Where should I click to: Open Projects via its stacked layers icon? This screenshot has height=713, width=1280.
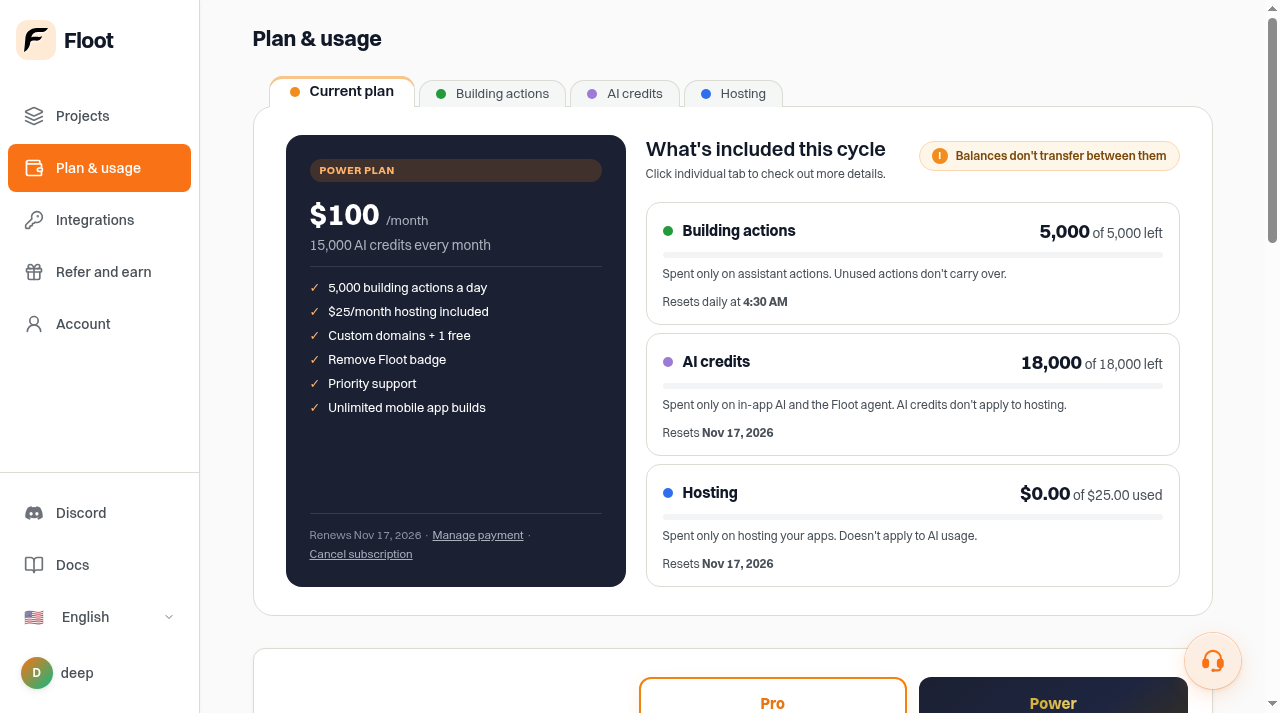point(34,116)
